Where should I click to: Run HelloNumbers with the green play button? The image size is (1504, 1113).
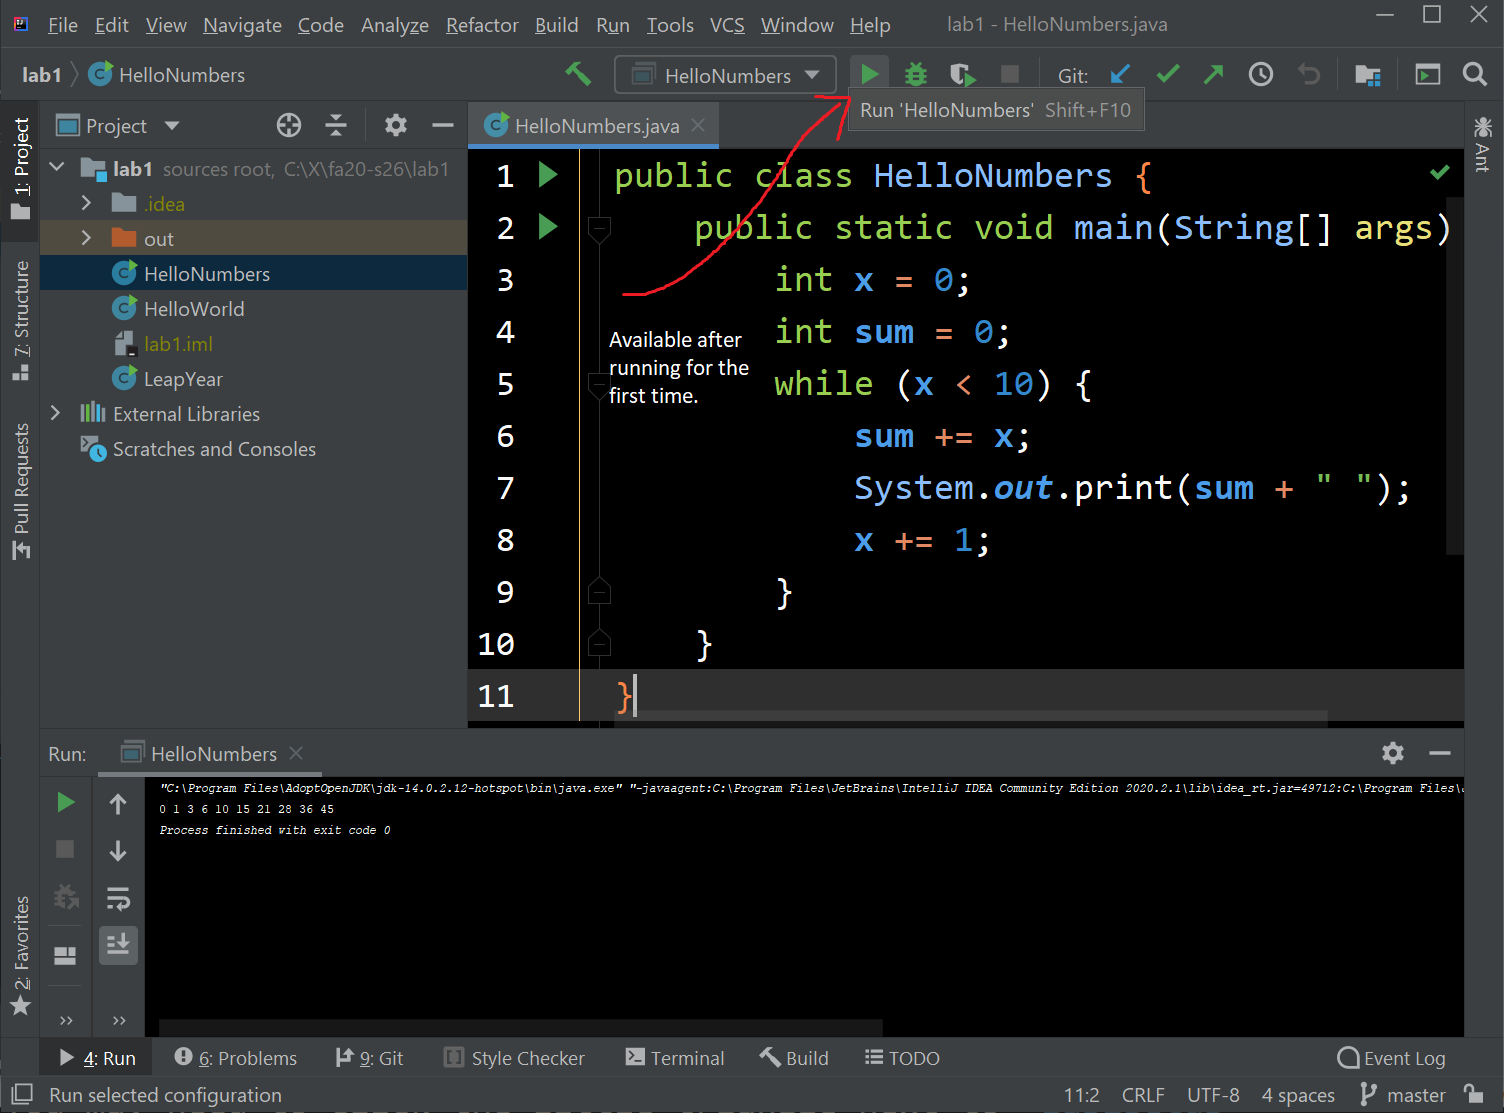point(869,74)
